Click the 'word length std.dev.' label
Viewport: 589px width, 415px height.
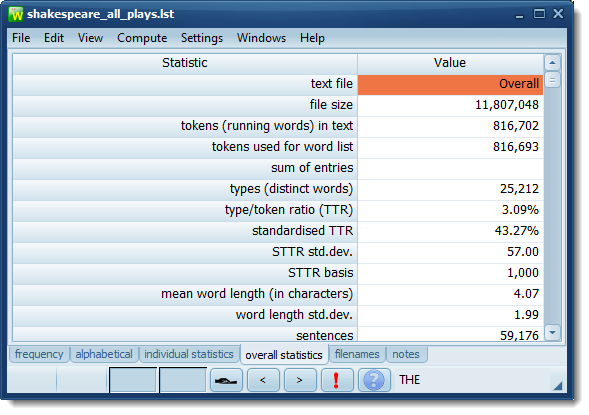pos(294,315)
